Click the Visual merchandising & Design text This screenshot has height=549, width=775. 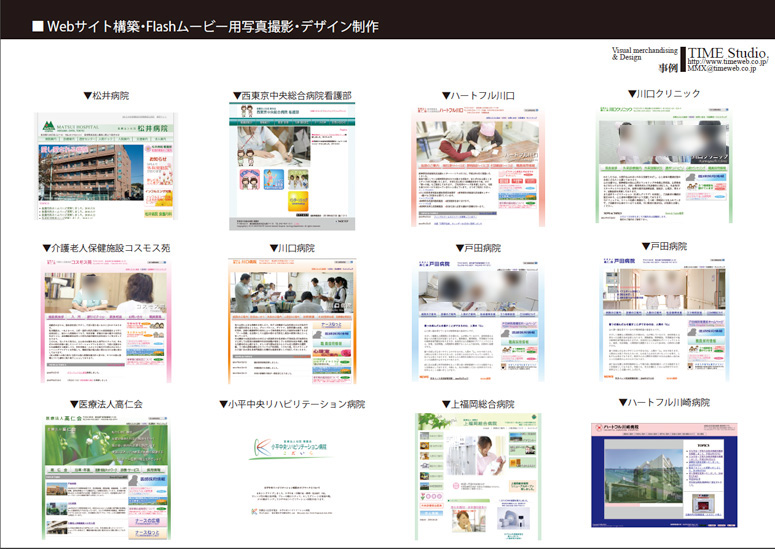(645, 53)
